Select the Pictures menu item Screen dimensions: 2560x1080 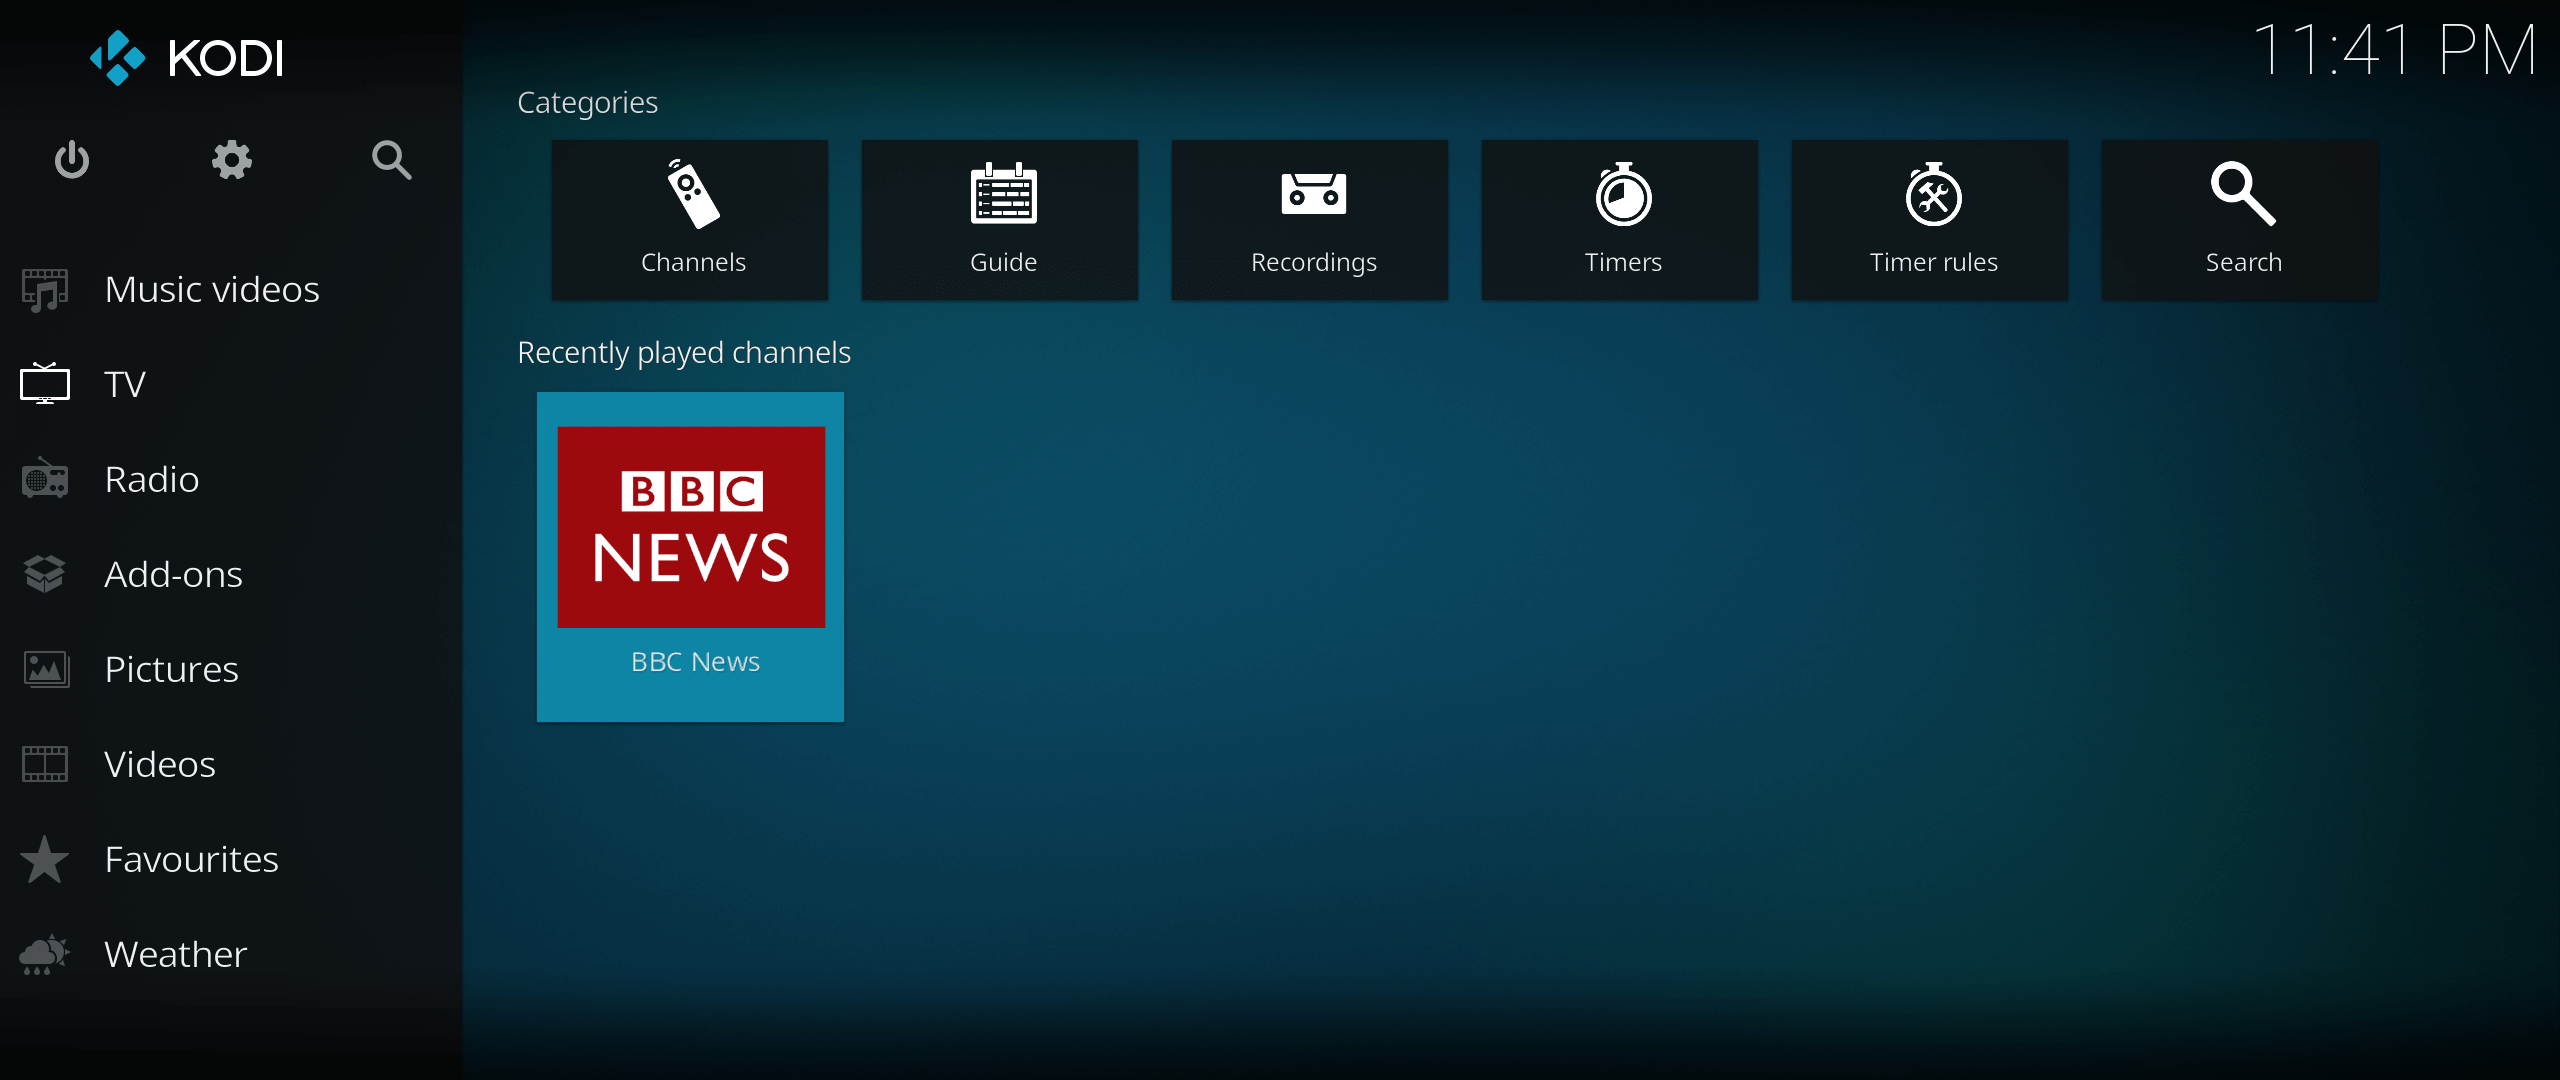coord(170,667)
